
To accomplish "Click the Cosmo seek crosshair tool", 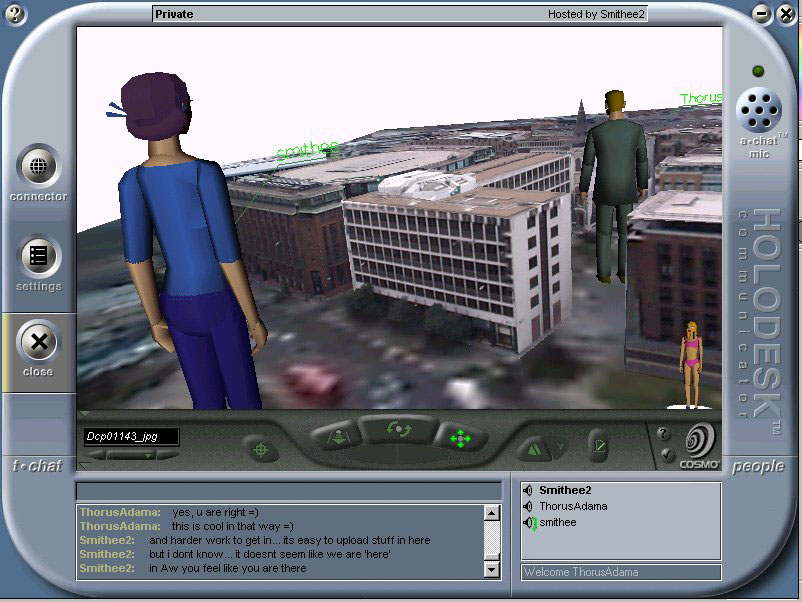I will pos(261,449).
